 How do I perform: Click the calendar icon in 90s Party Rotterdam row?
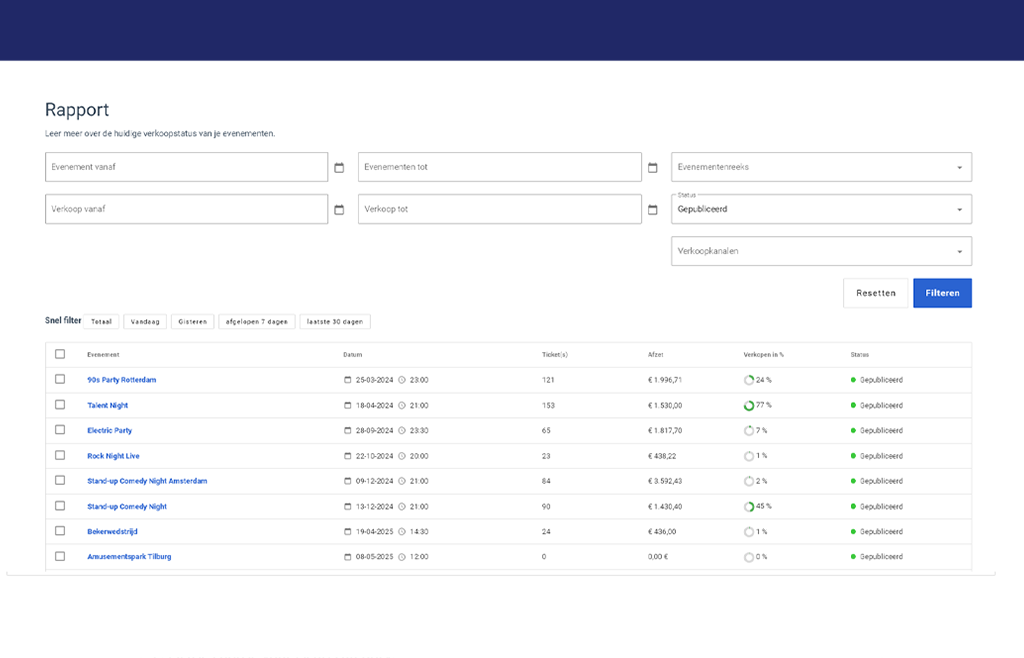348,380
